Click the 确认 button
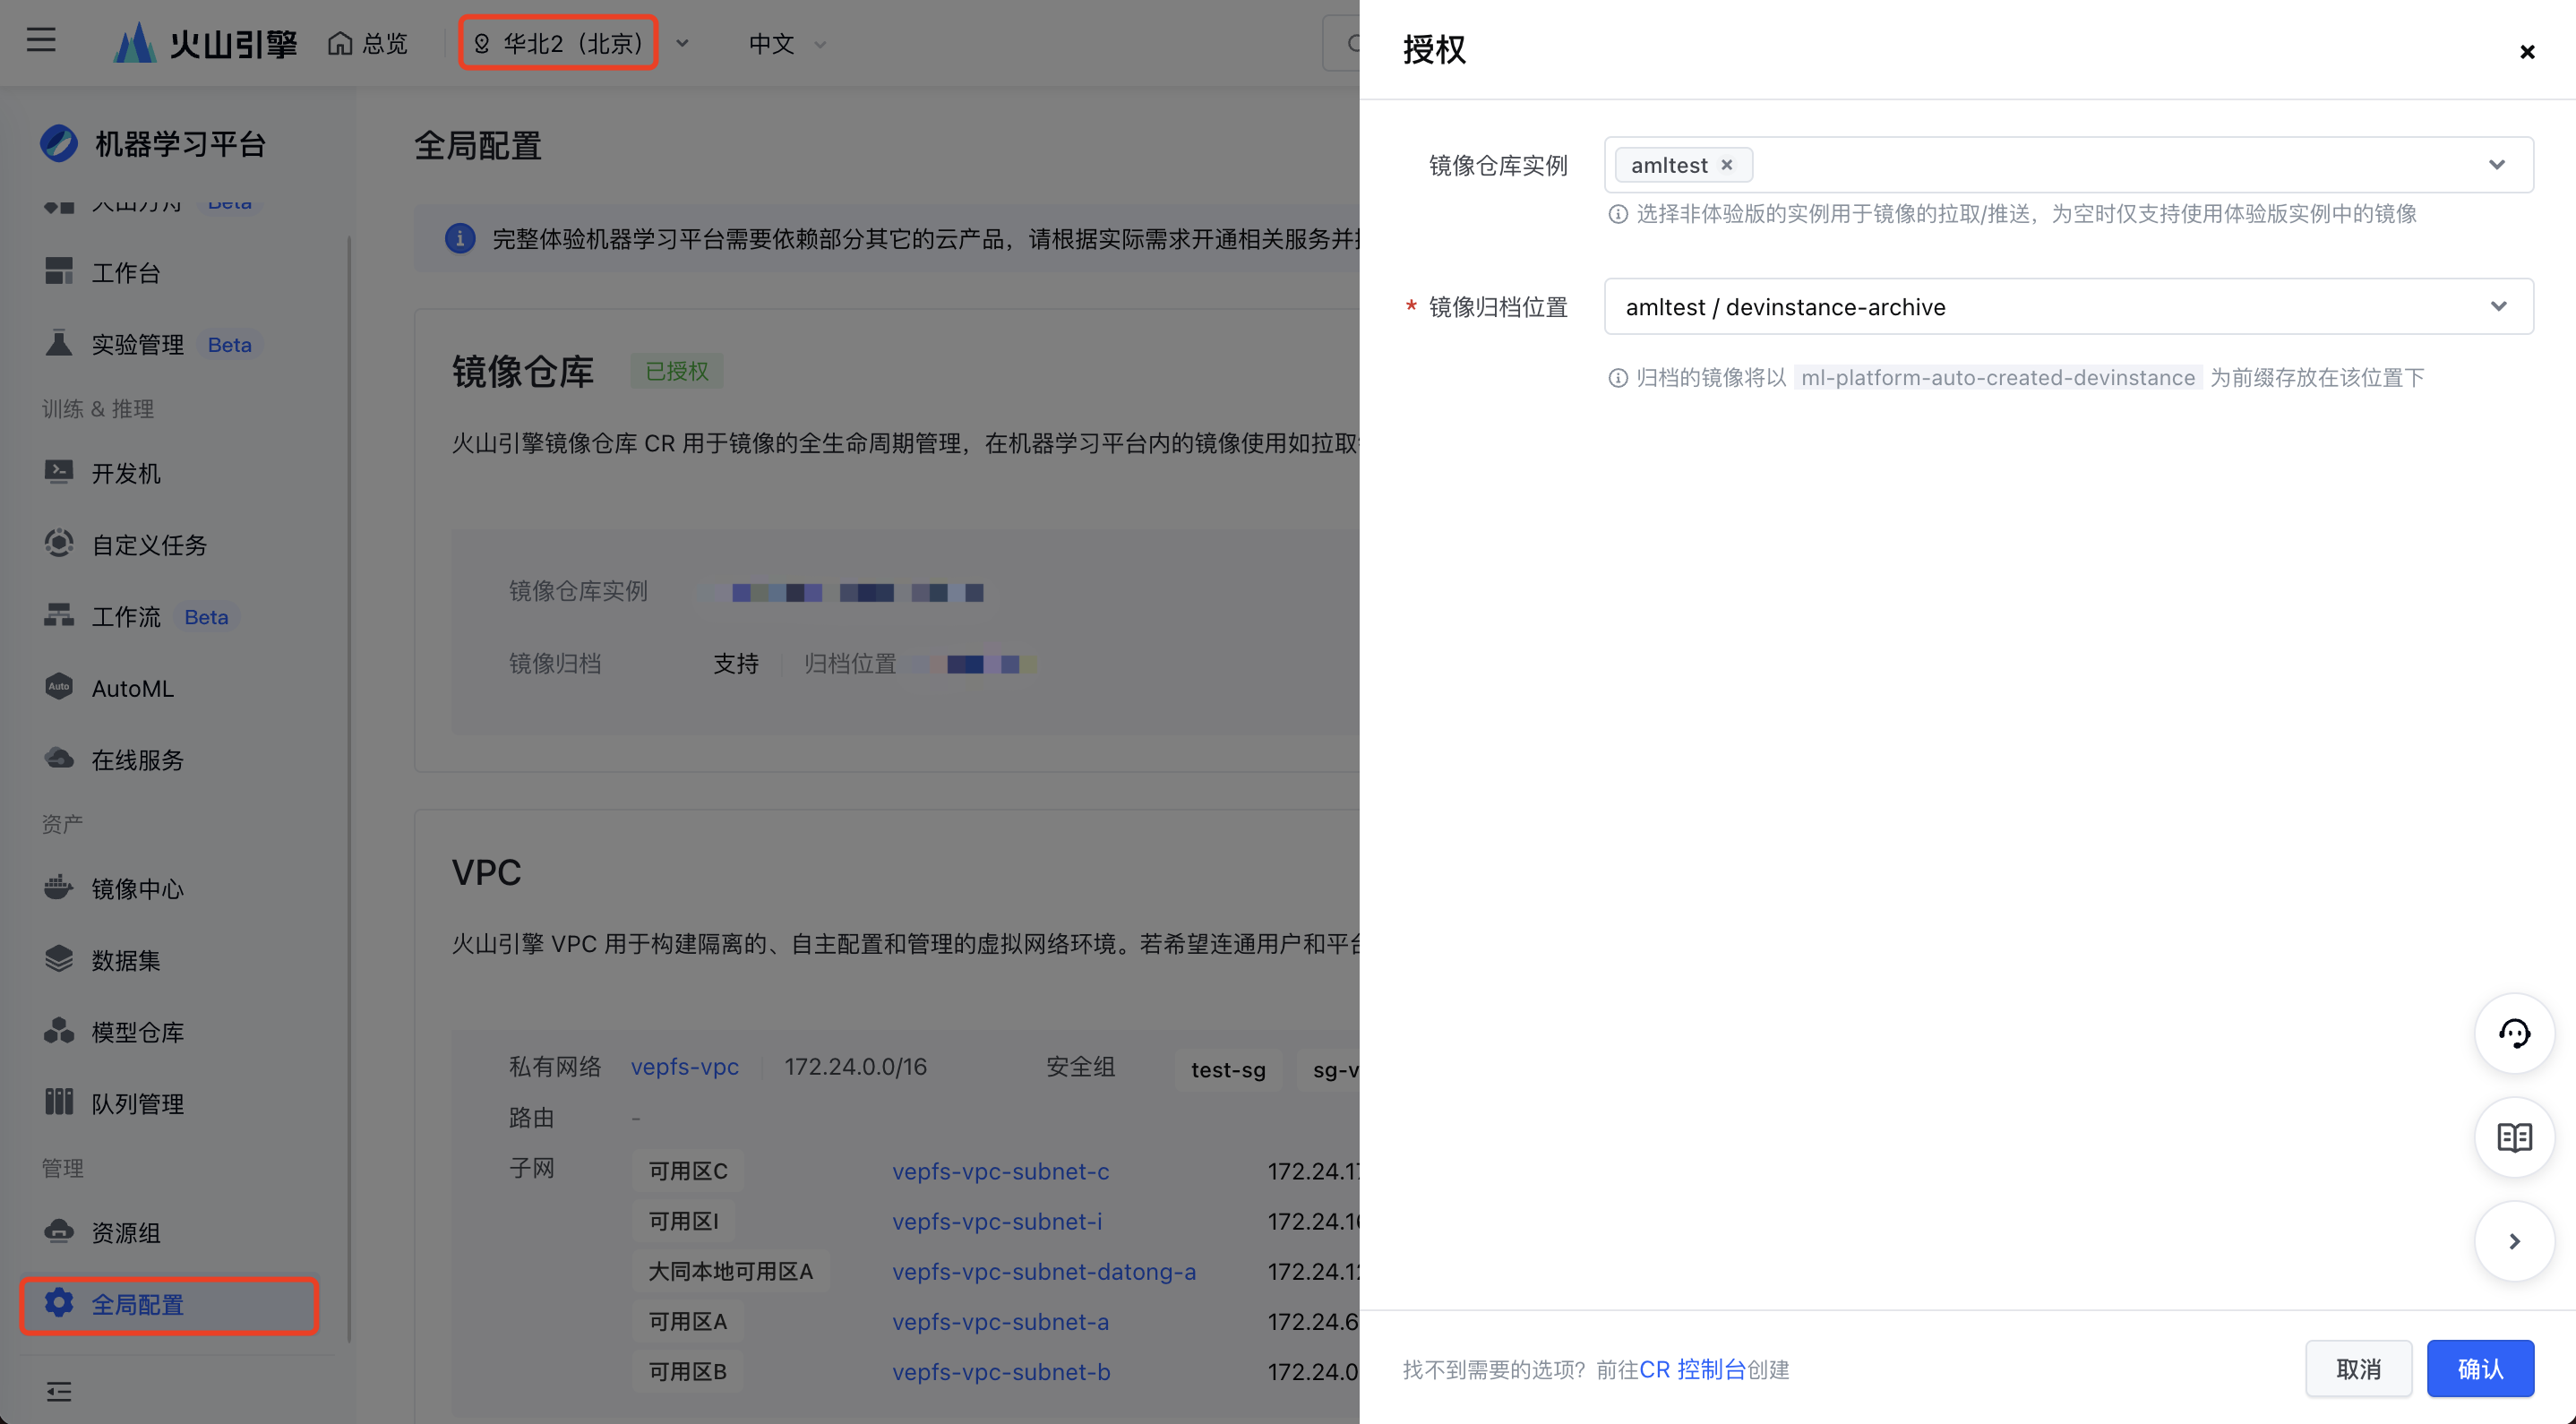Viewport: 2576px width, 1424px height. (2480, 1368)
